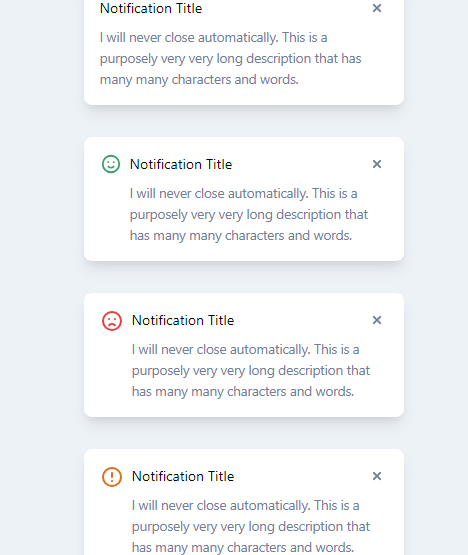This screenshot has width=468, height=555.
Task: Click the Notification Title beside the smiley icon
Action: tap(181, 165)
